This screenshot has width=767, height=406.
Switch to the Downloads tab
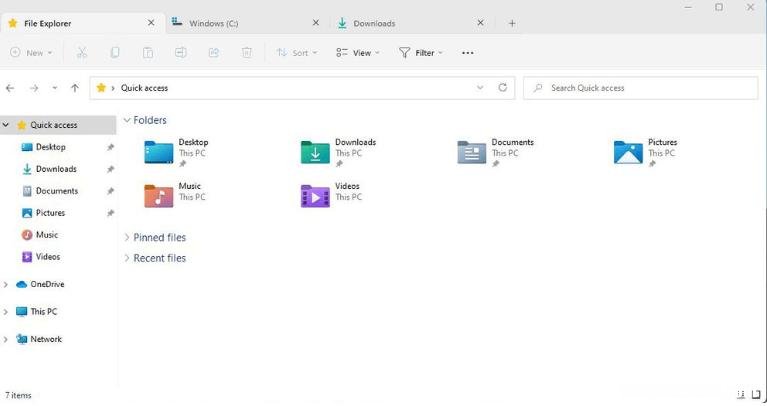(411, 23)
